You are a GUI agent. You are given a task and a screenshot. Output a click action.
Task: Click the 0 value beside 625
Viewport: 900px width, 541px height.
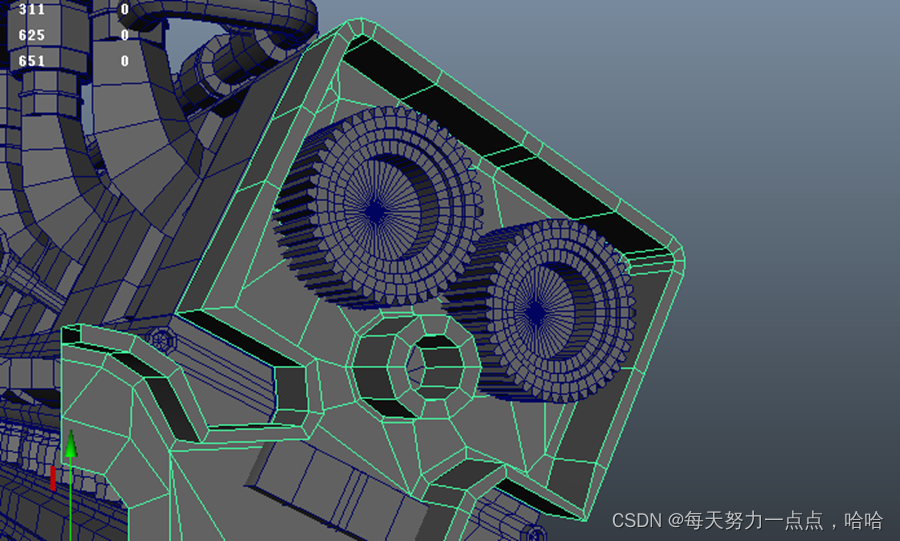pos(125,35)
